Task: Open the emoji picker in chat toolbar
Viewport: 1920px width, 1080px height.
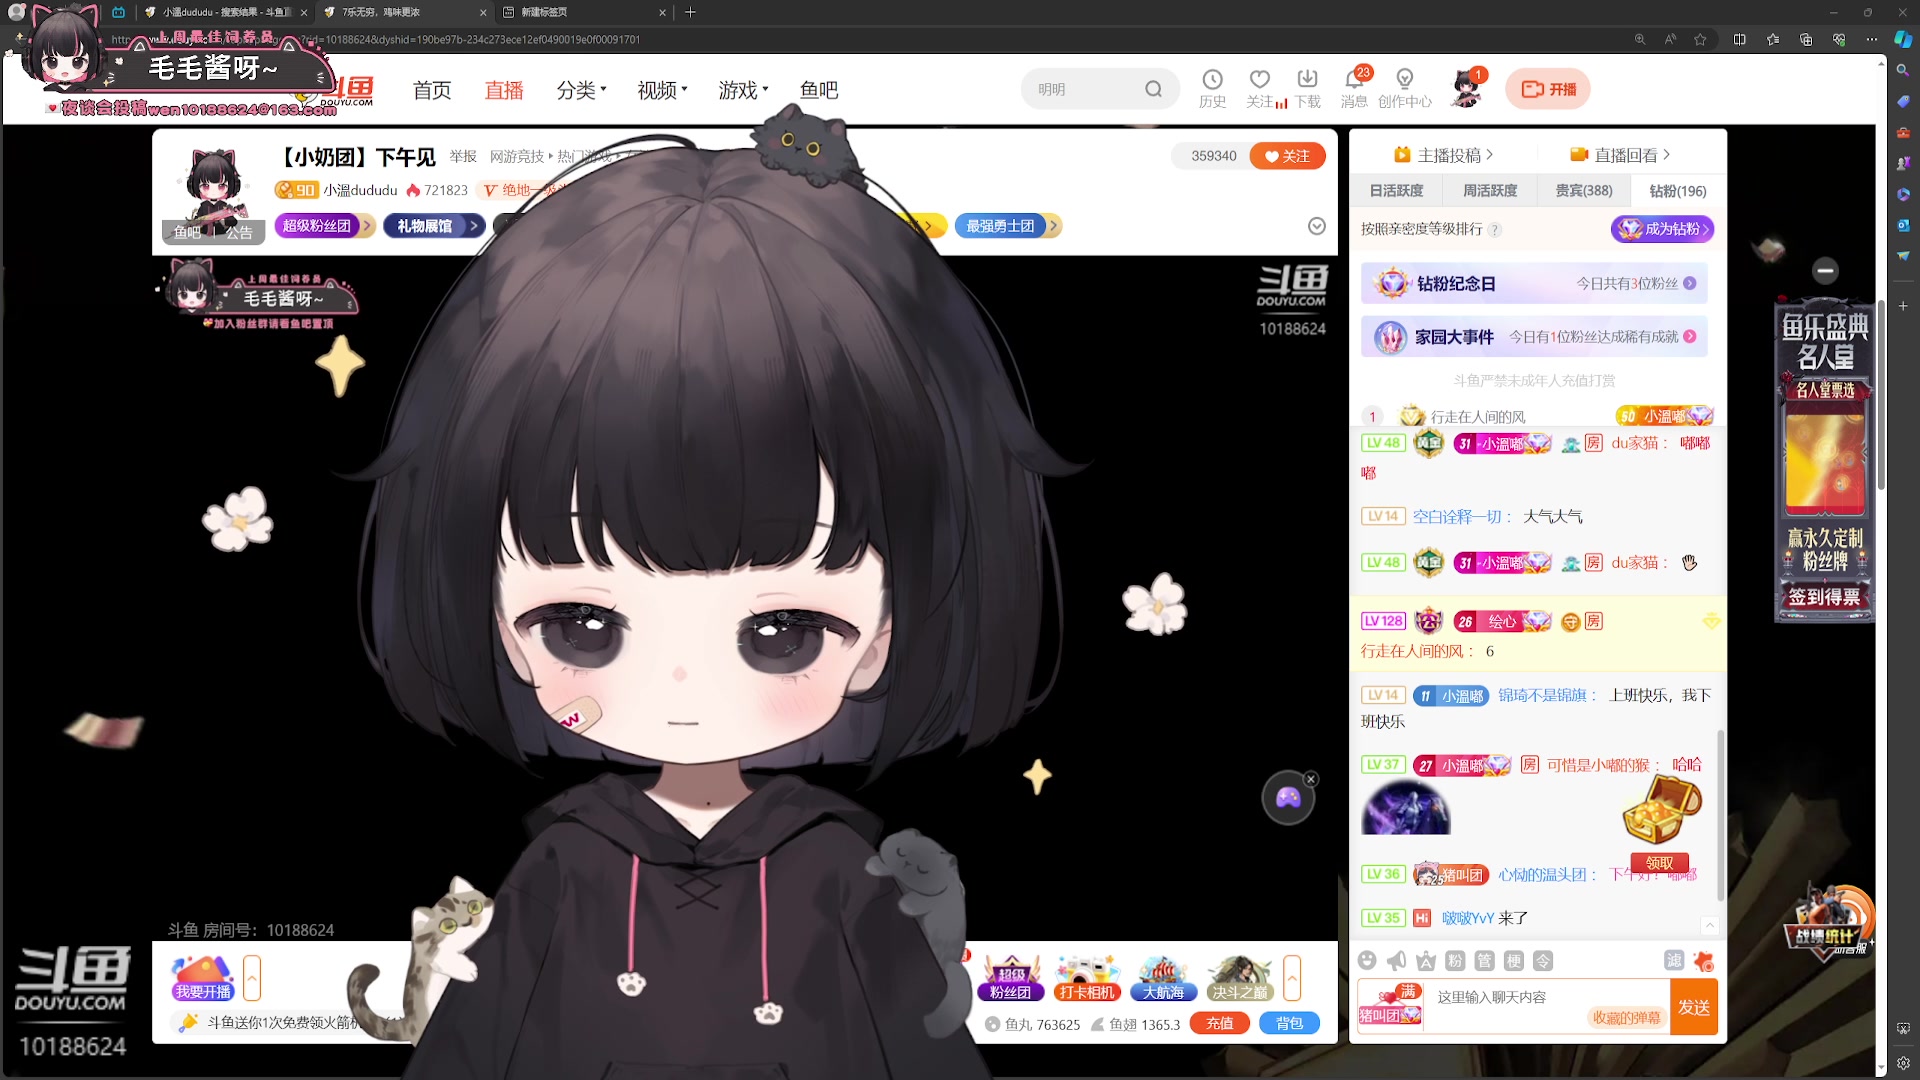Action: 1367,961
